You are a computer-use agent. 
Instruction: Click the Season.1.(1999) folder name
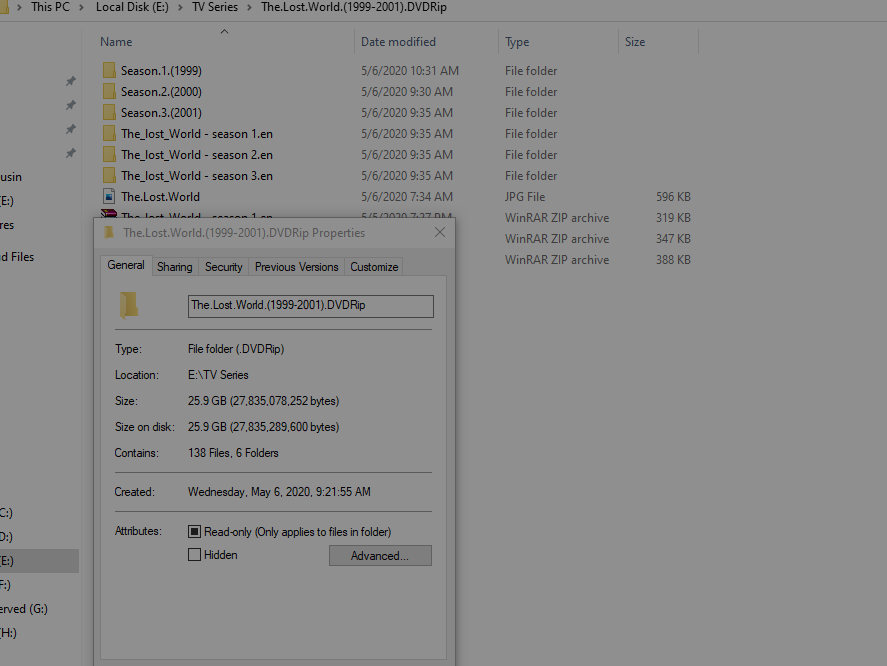[161, 71]
